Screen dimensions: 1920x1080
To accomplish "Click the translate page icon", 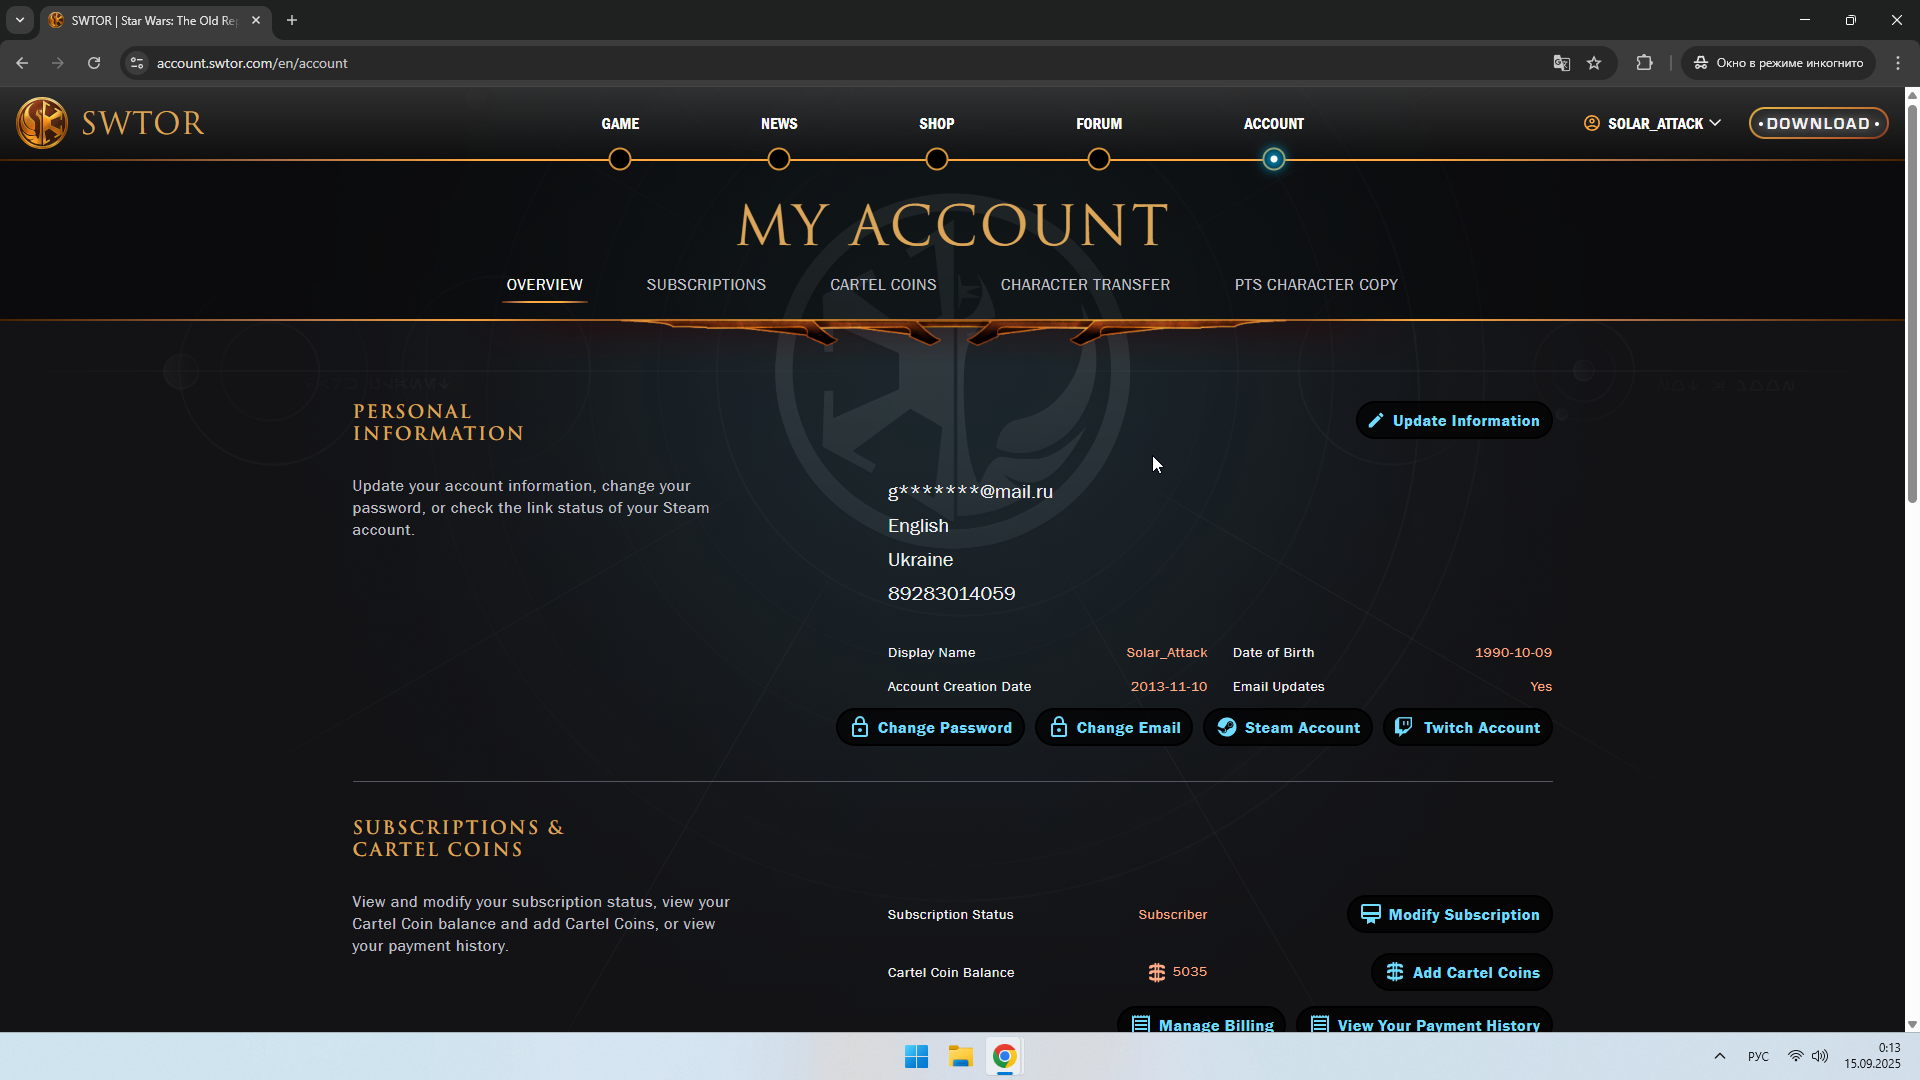I will (1562, 63).
